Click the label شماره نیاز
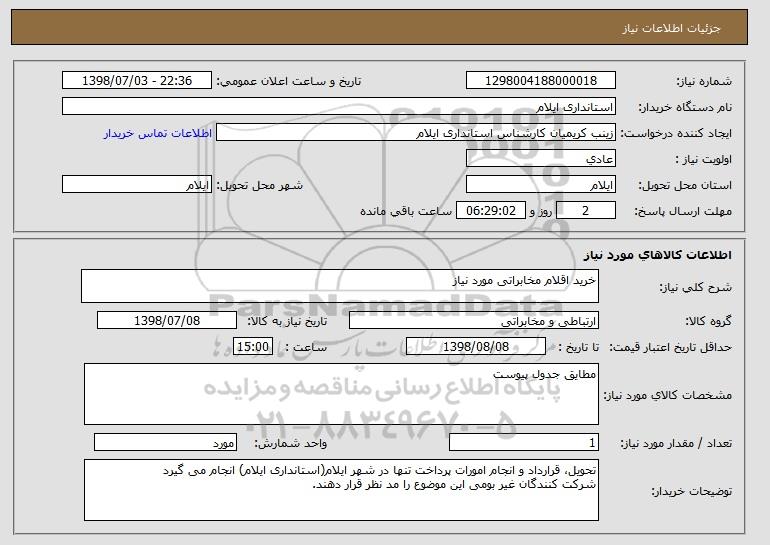Viewport: 770px width, 545px height. pos(704,81)
